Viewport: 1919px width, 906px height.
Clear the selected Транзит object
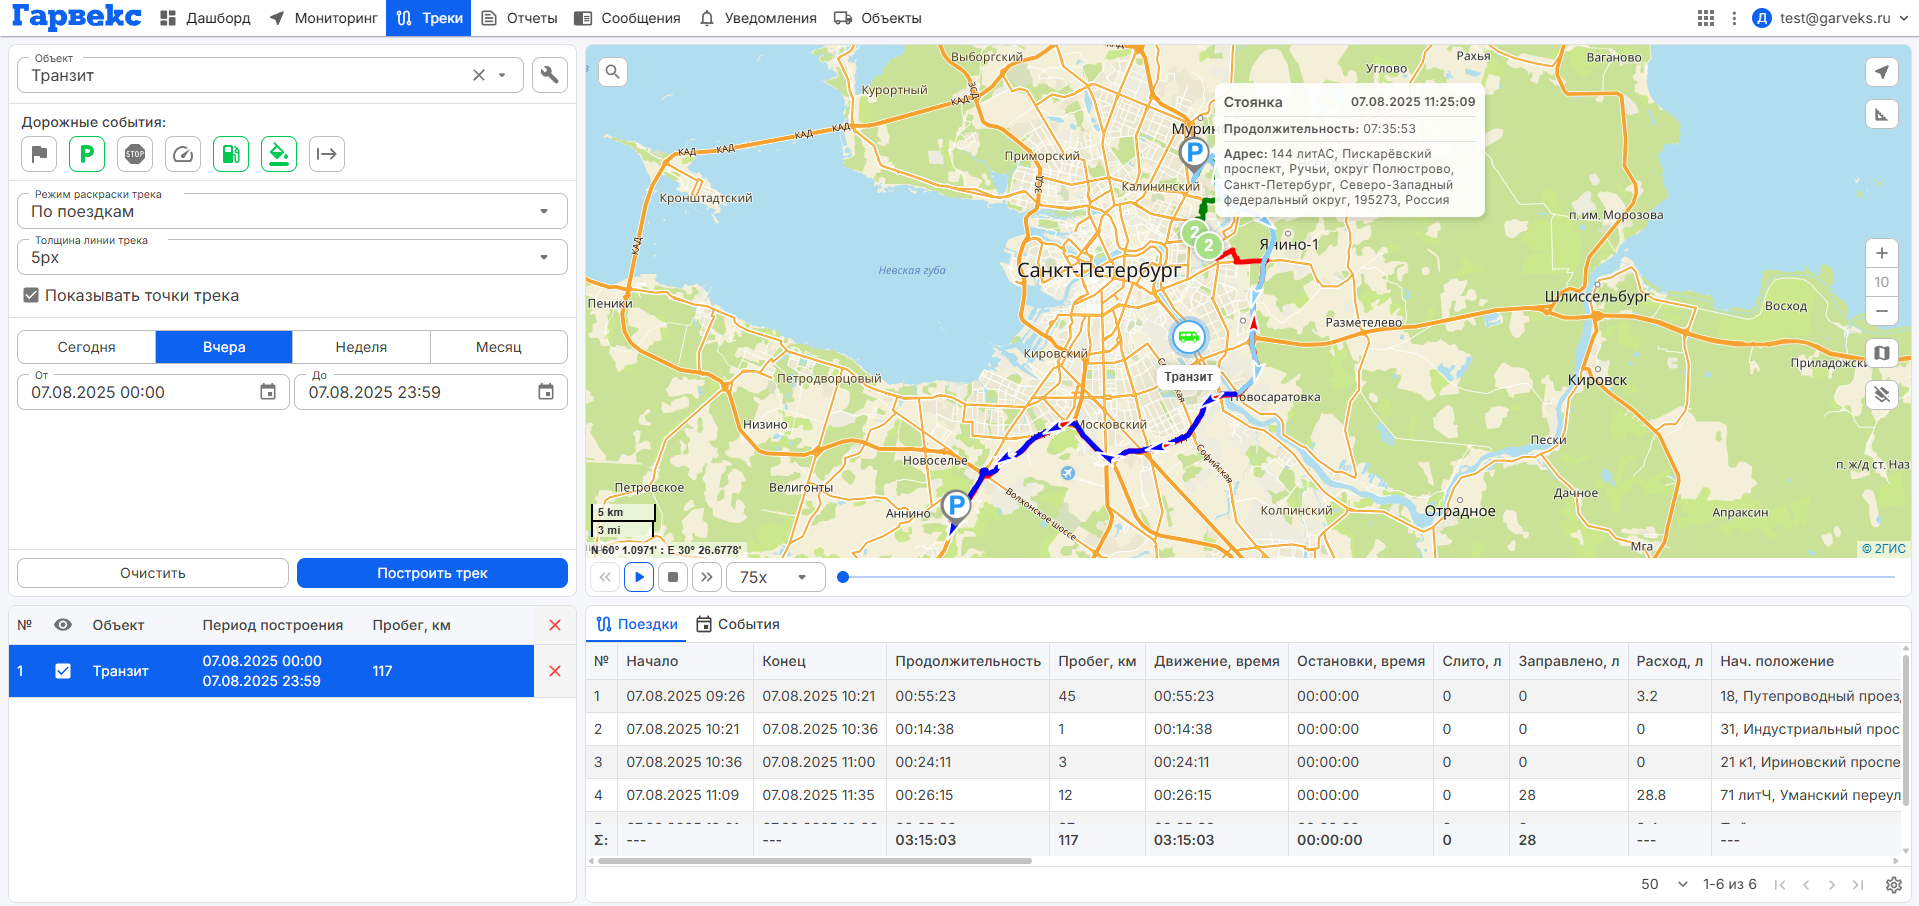(479, 75)
